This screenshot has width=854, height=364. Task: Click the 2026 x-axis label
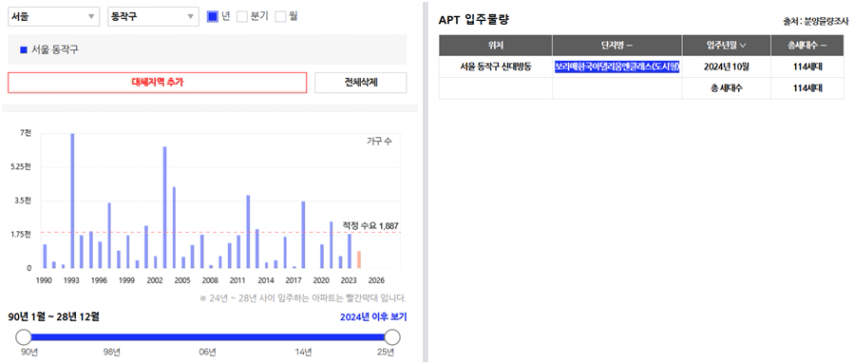[x=376, y=281]
